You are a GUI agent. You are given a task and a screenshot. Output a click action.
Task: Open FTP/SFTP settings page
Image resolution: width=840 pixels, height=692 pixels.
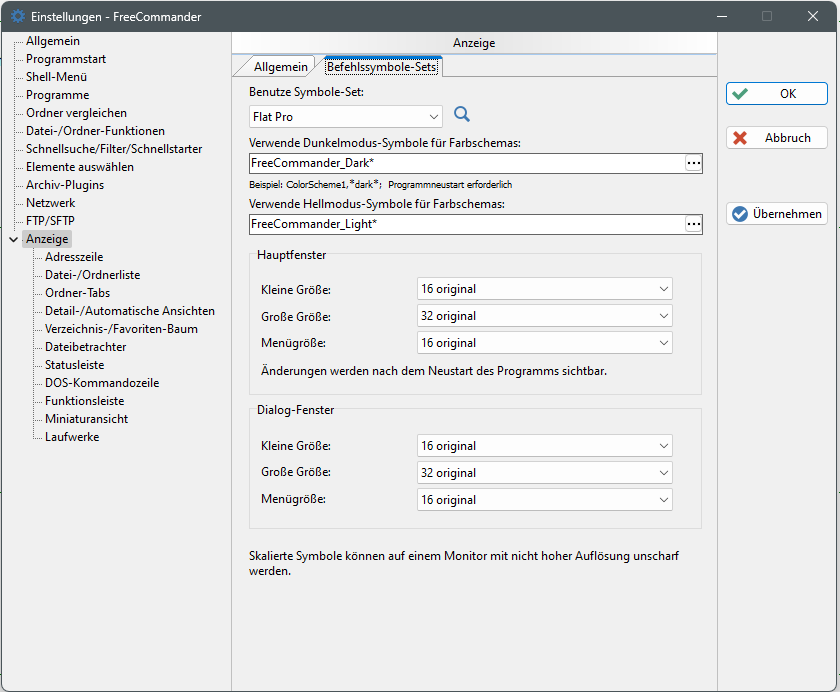click(50, 221)
